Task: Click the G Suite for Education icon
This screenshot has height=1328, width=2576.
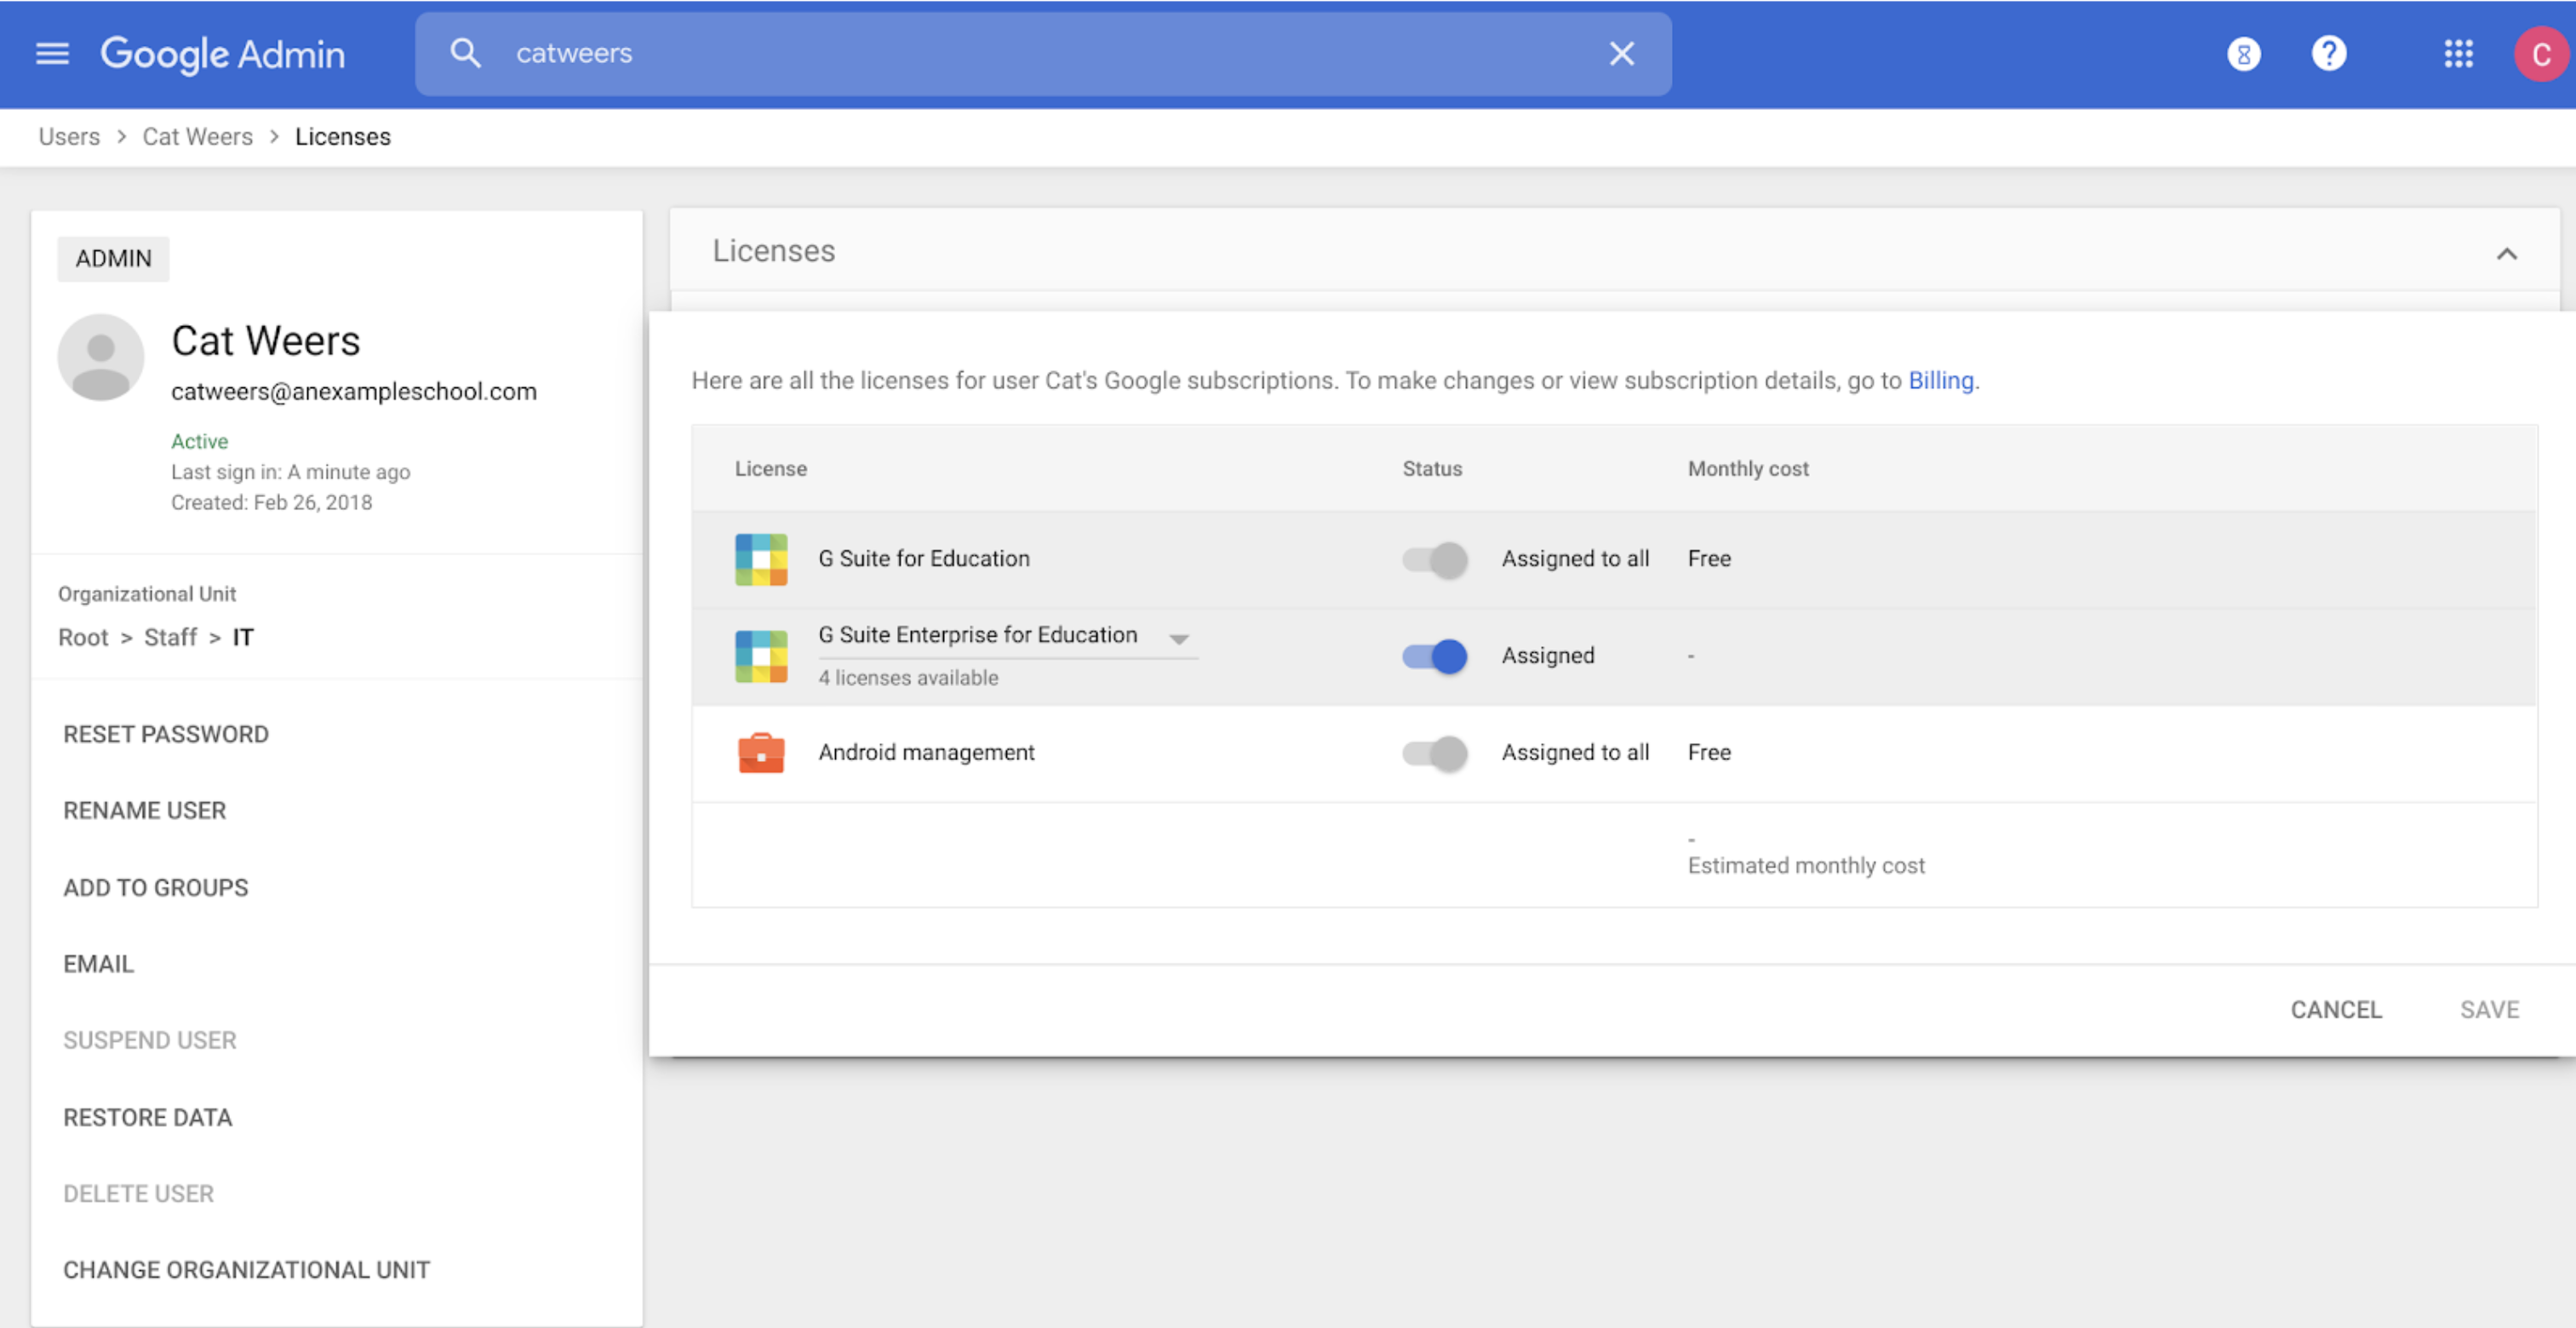Action: 760,558
